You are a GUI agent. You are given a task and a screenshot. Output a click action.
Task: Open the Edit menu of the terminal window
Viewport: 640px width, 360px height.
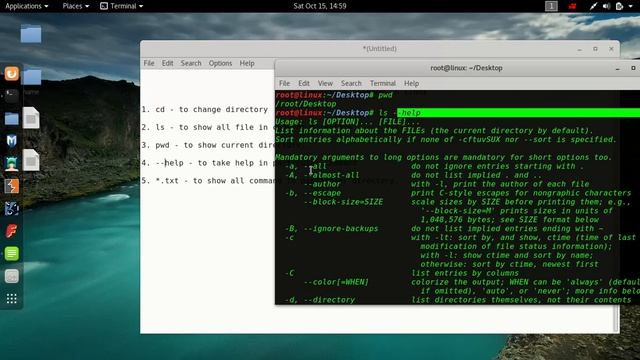click(304, 83)
